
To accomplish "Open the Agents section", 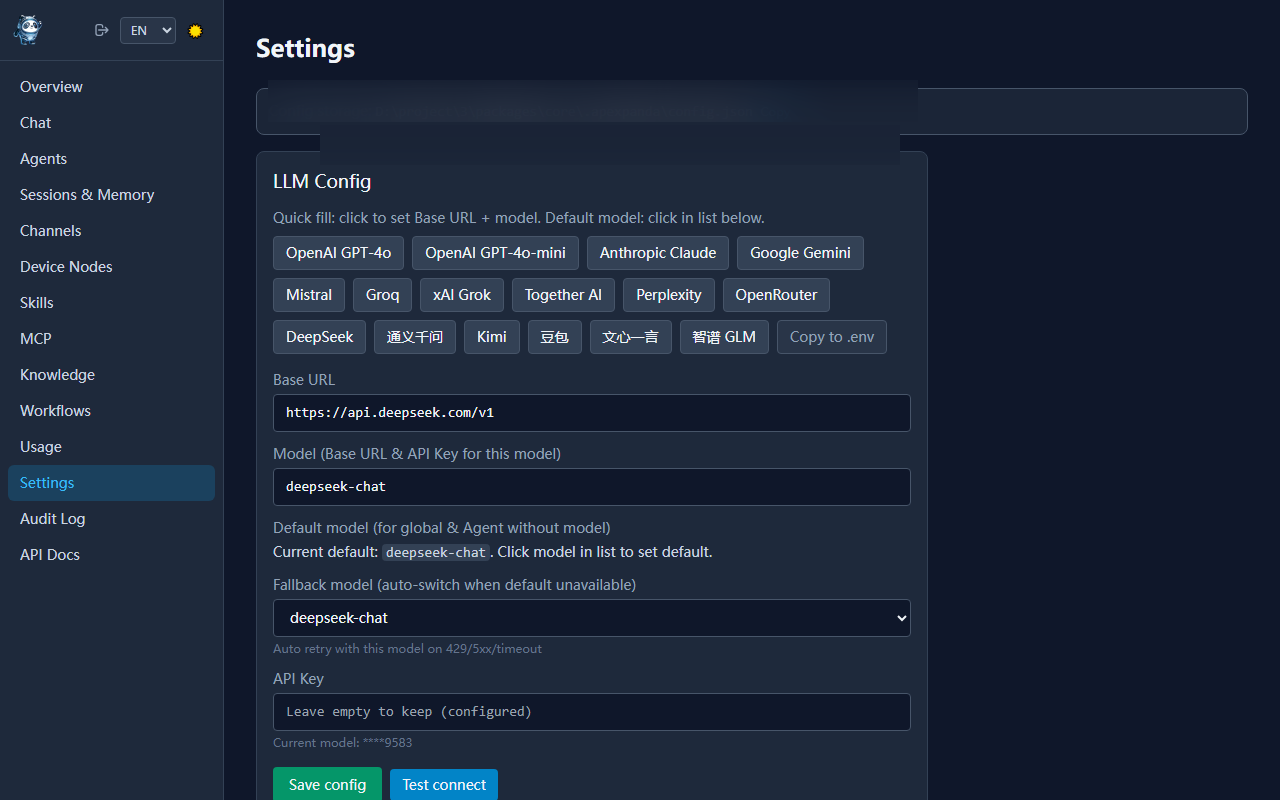I will 111,159.
